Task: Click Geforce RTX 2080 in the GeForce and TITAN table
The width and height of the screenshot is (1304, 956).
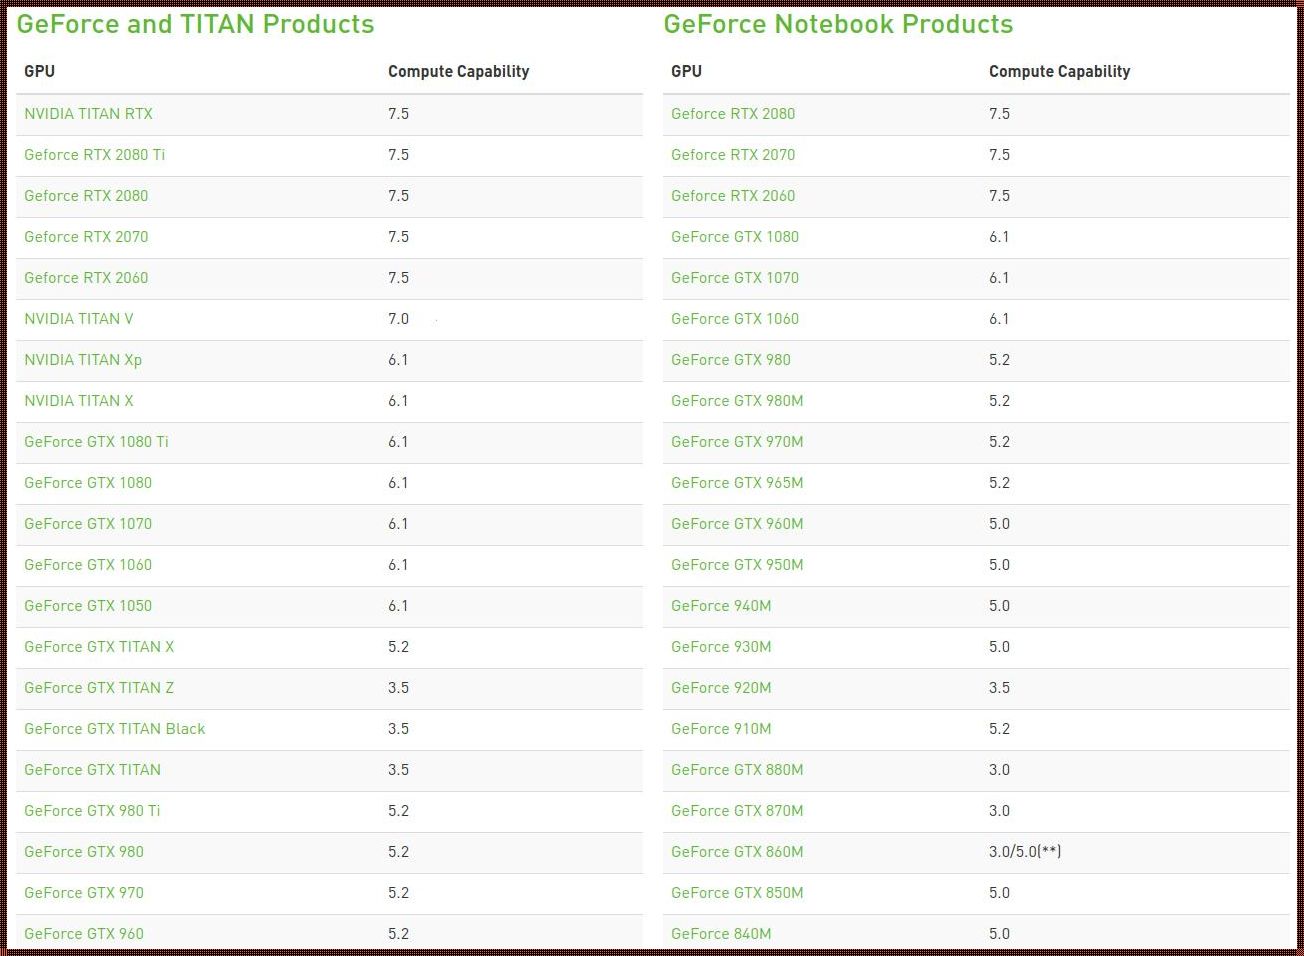Action: (x=86, y=196)
